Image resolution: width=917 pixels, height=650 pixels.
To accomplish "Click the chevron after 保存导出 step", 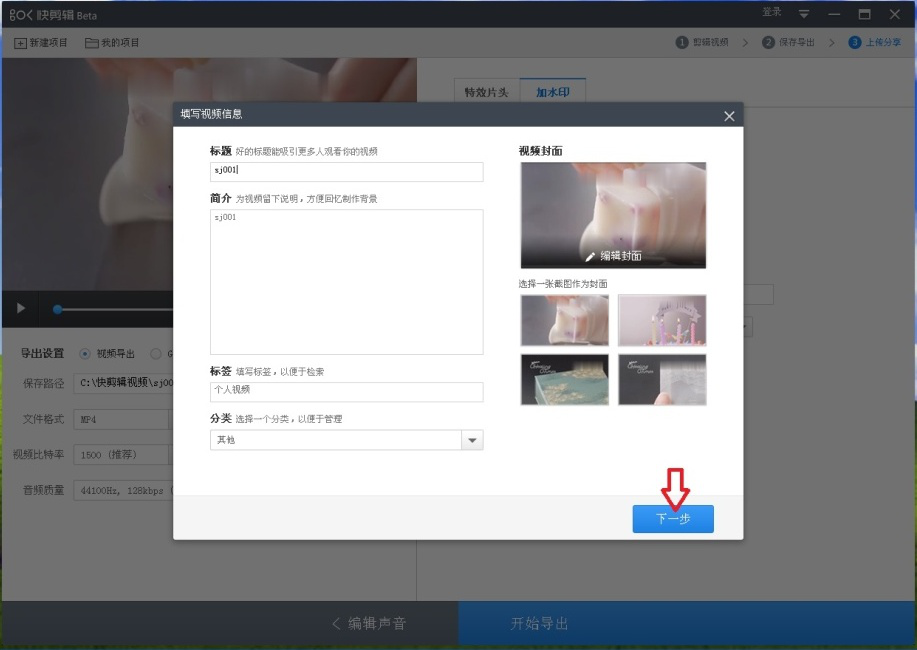I will point(831,43).
